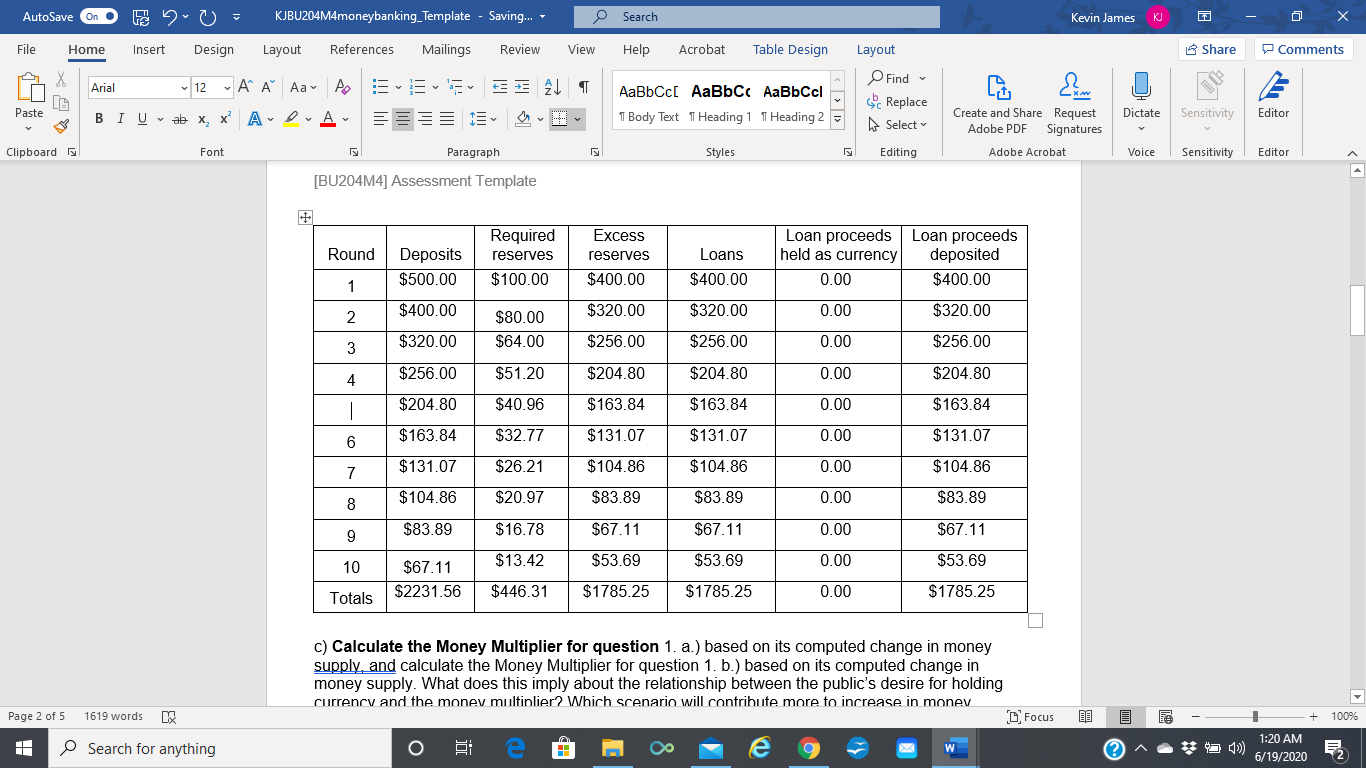Click the table move handle
This screenshot has width=1366, height=768.
[x=306, y=217]
